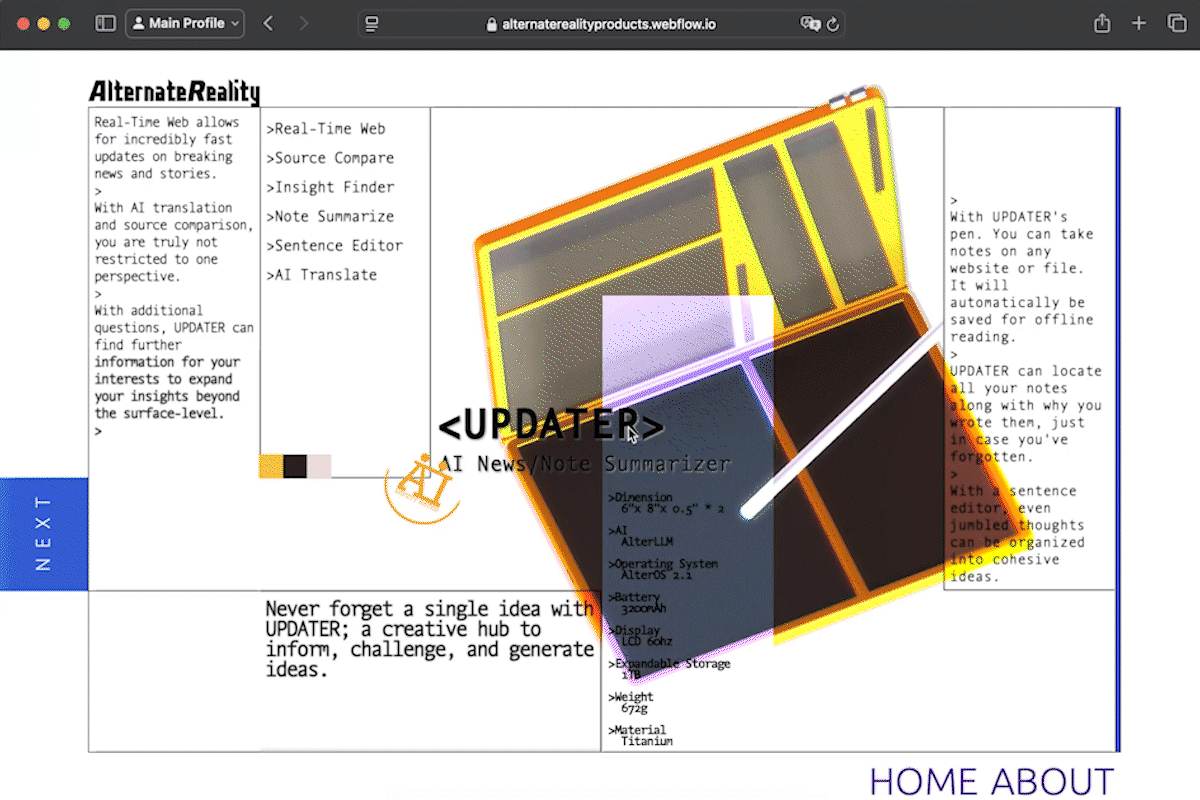Click the blue NEXT button
1200x800 pixels.
click(44, 534)
